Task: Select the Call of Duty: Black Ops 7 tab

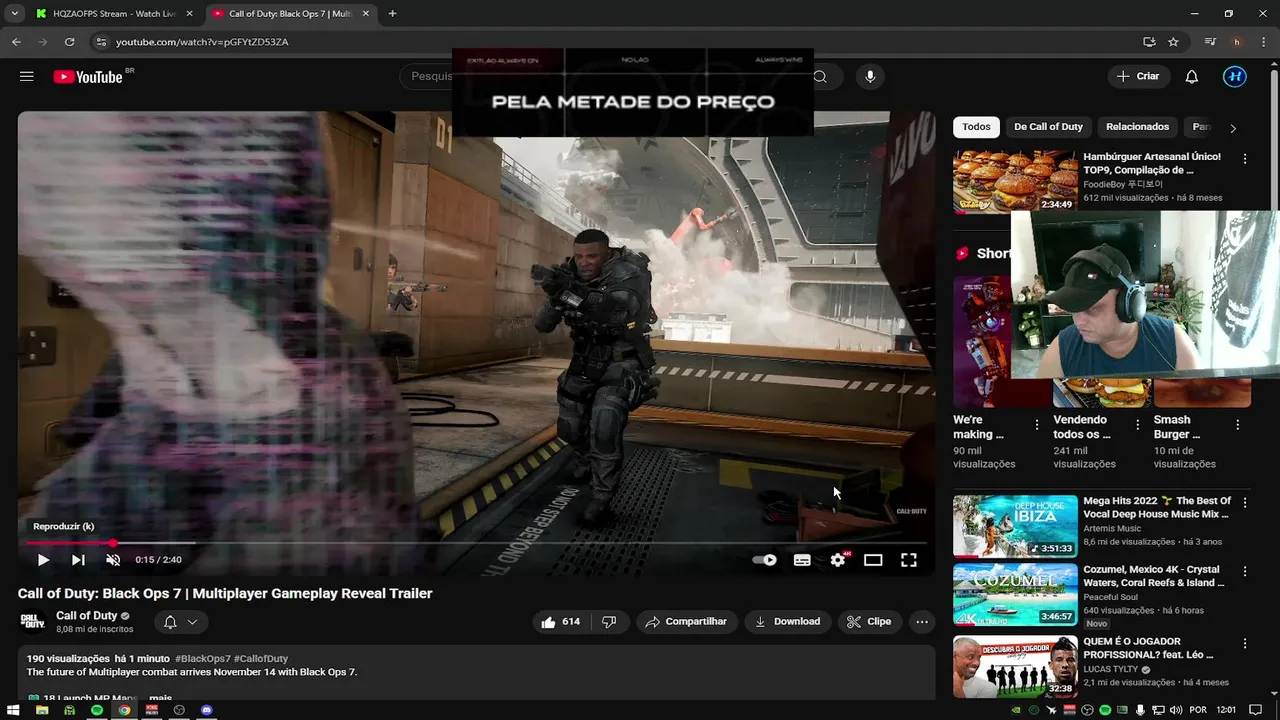Action: (290, 14)
